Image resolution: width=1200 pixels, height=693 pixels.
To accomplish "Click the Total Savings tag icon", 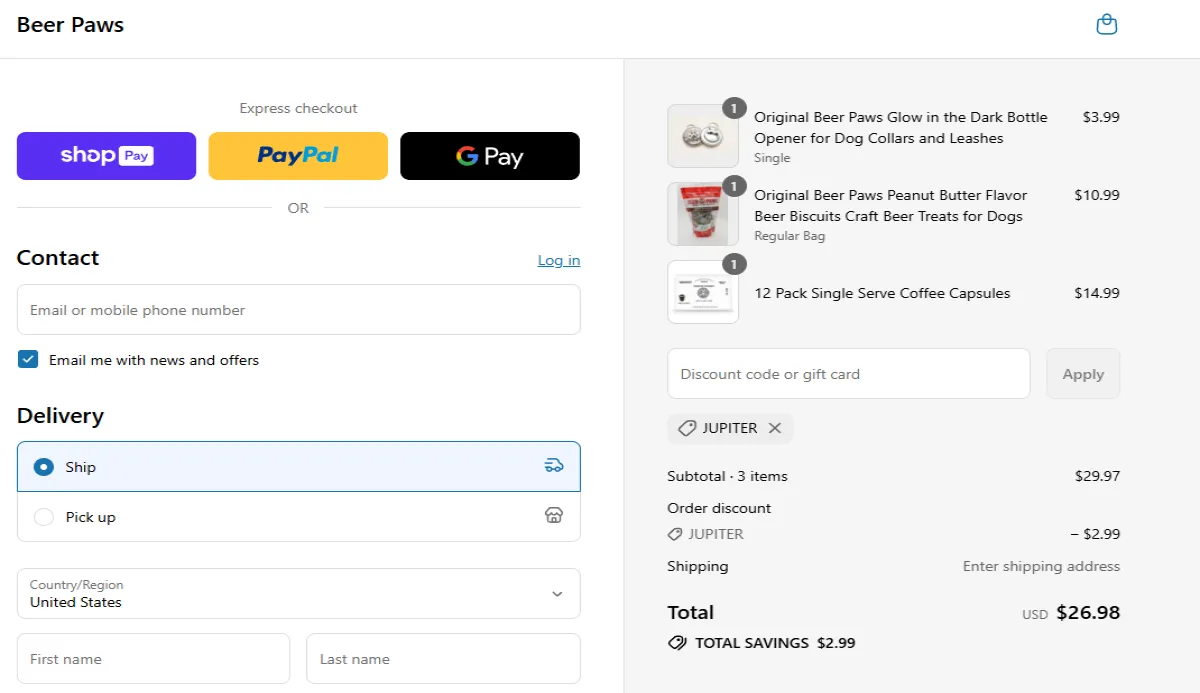I will pos(677,643).
